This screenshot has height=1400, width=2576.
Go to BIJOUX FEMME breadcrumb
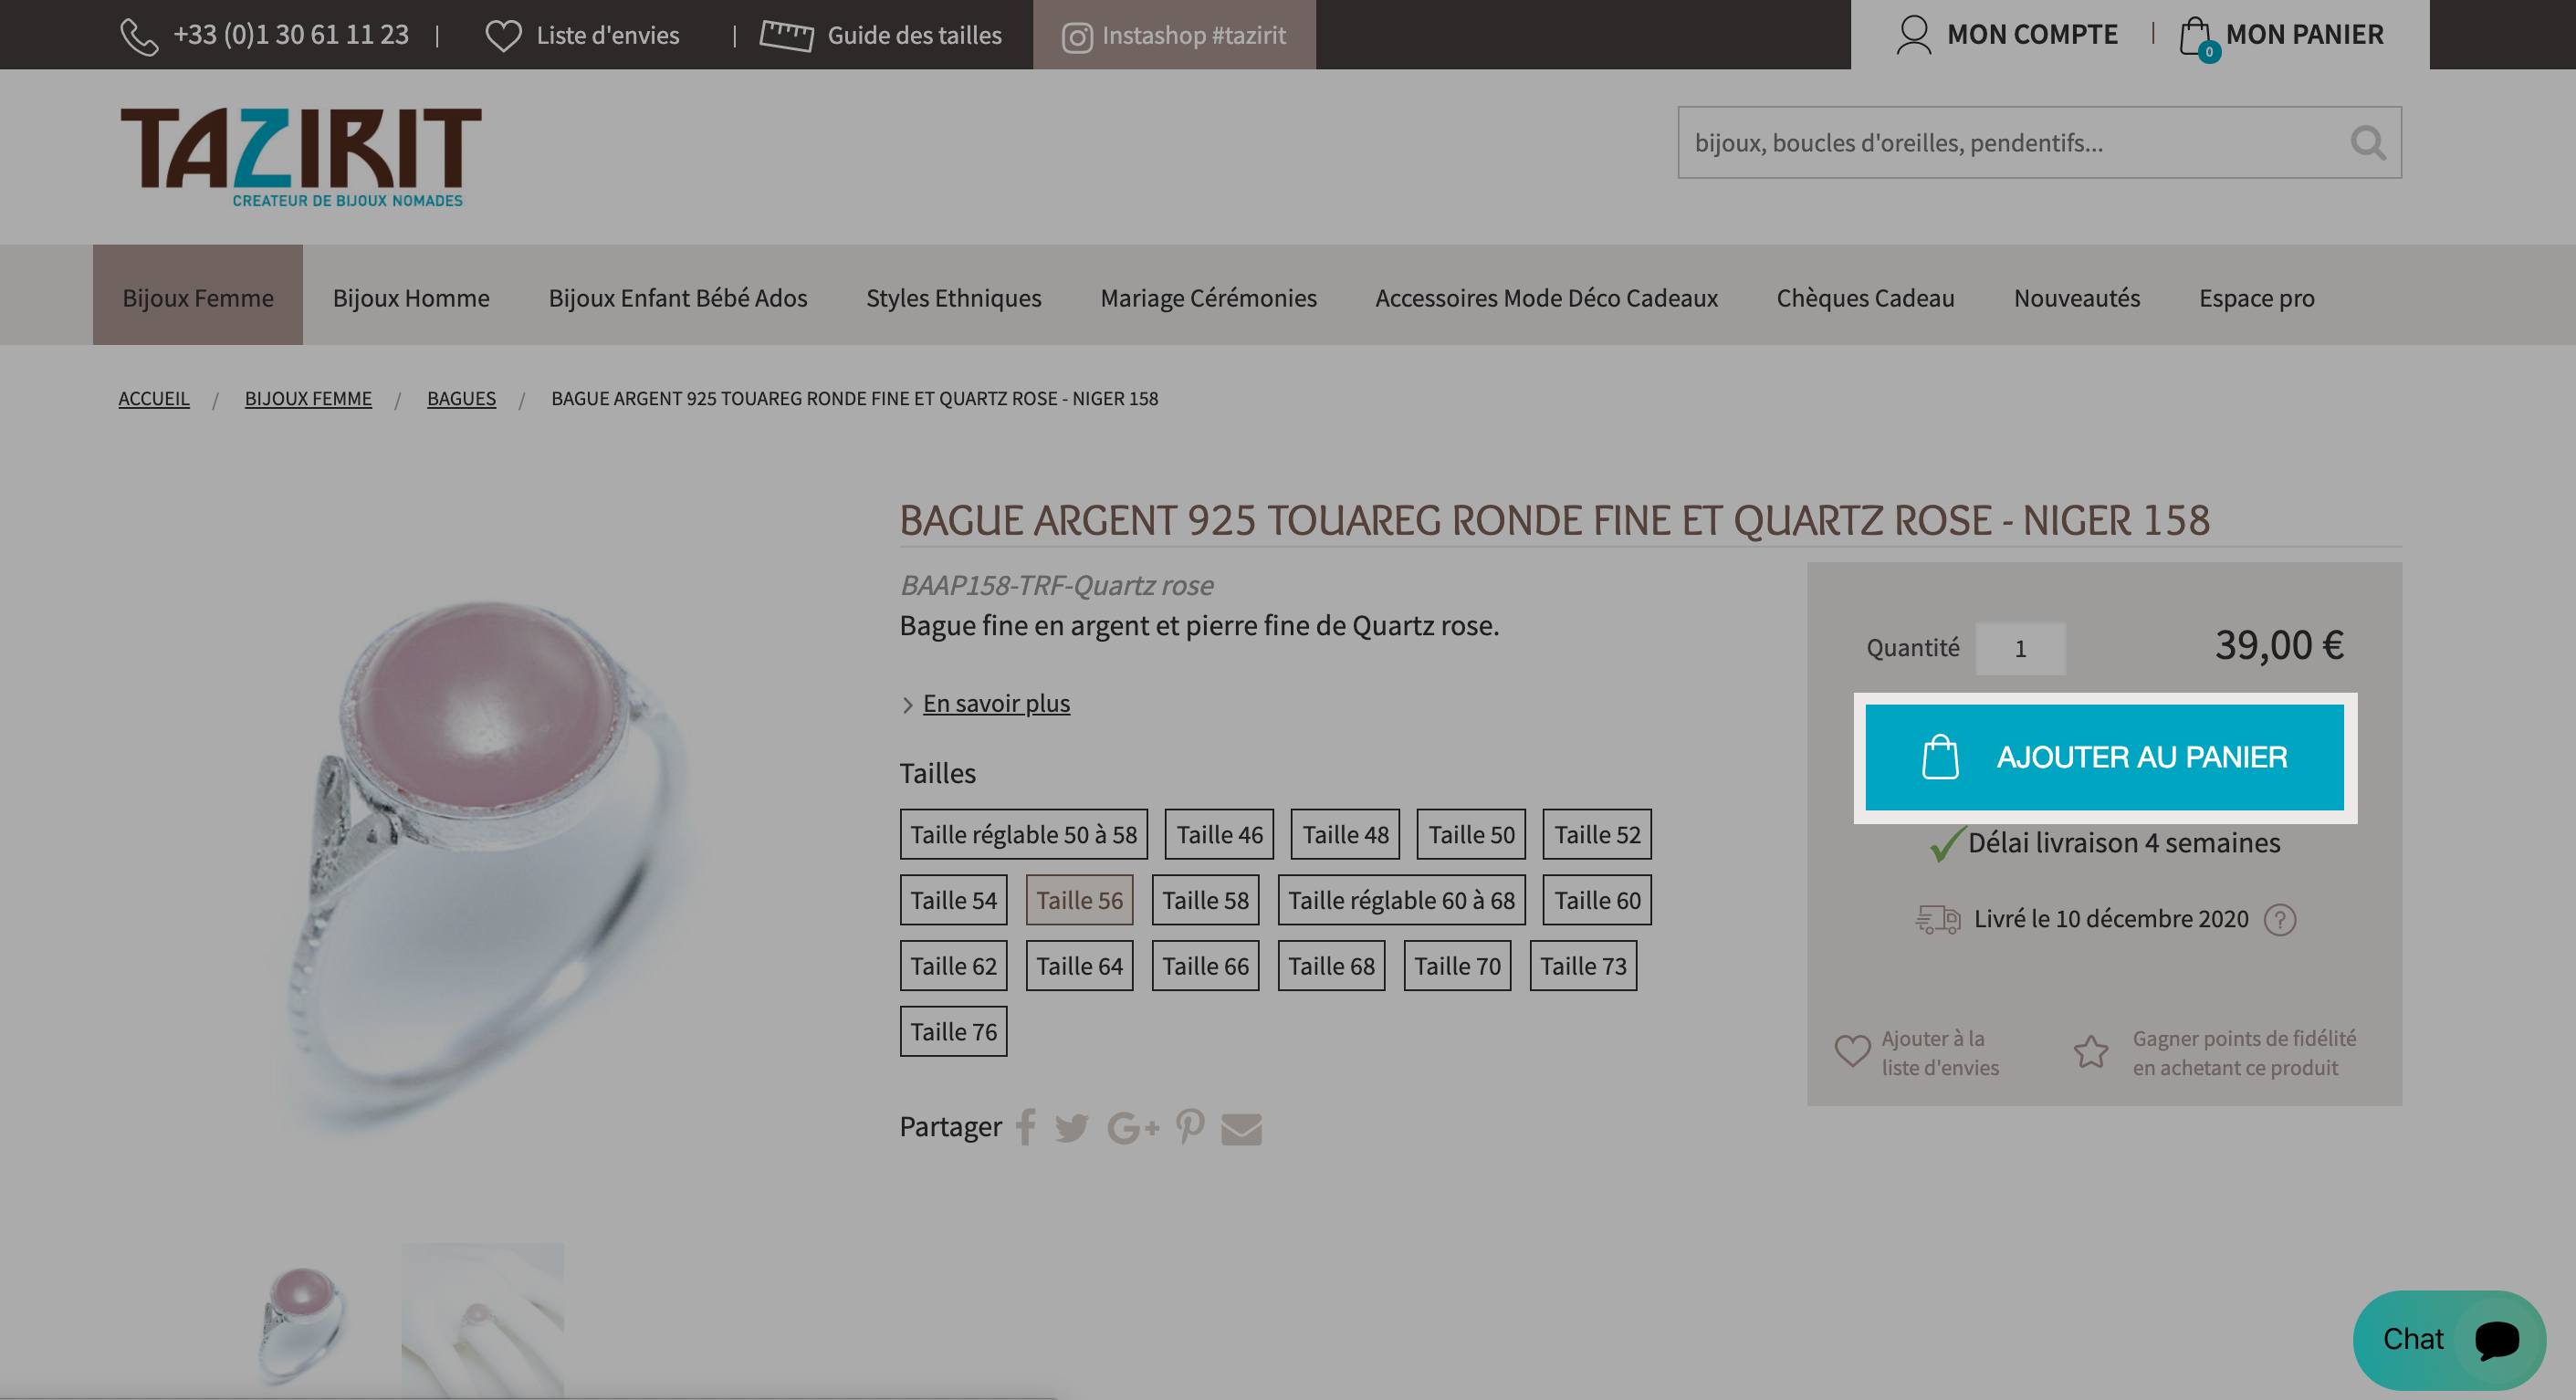pos(308,398)
